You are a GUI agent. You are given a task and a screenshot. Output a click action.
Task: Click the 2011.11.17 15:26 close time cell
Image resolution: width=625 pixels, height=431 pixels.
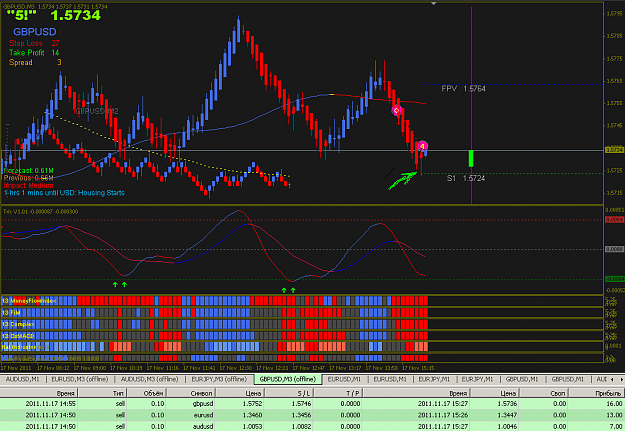point(443,415)
